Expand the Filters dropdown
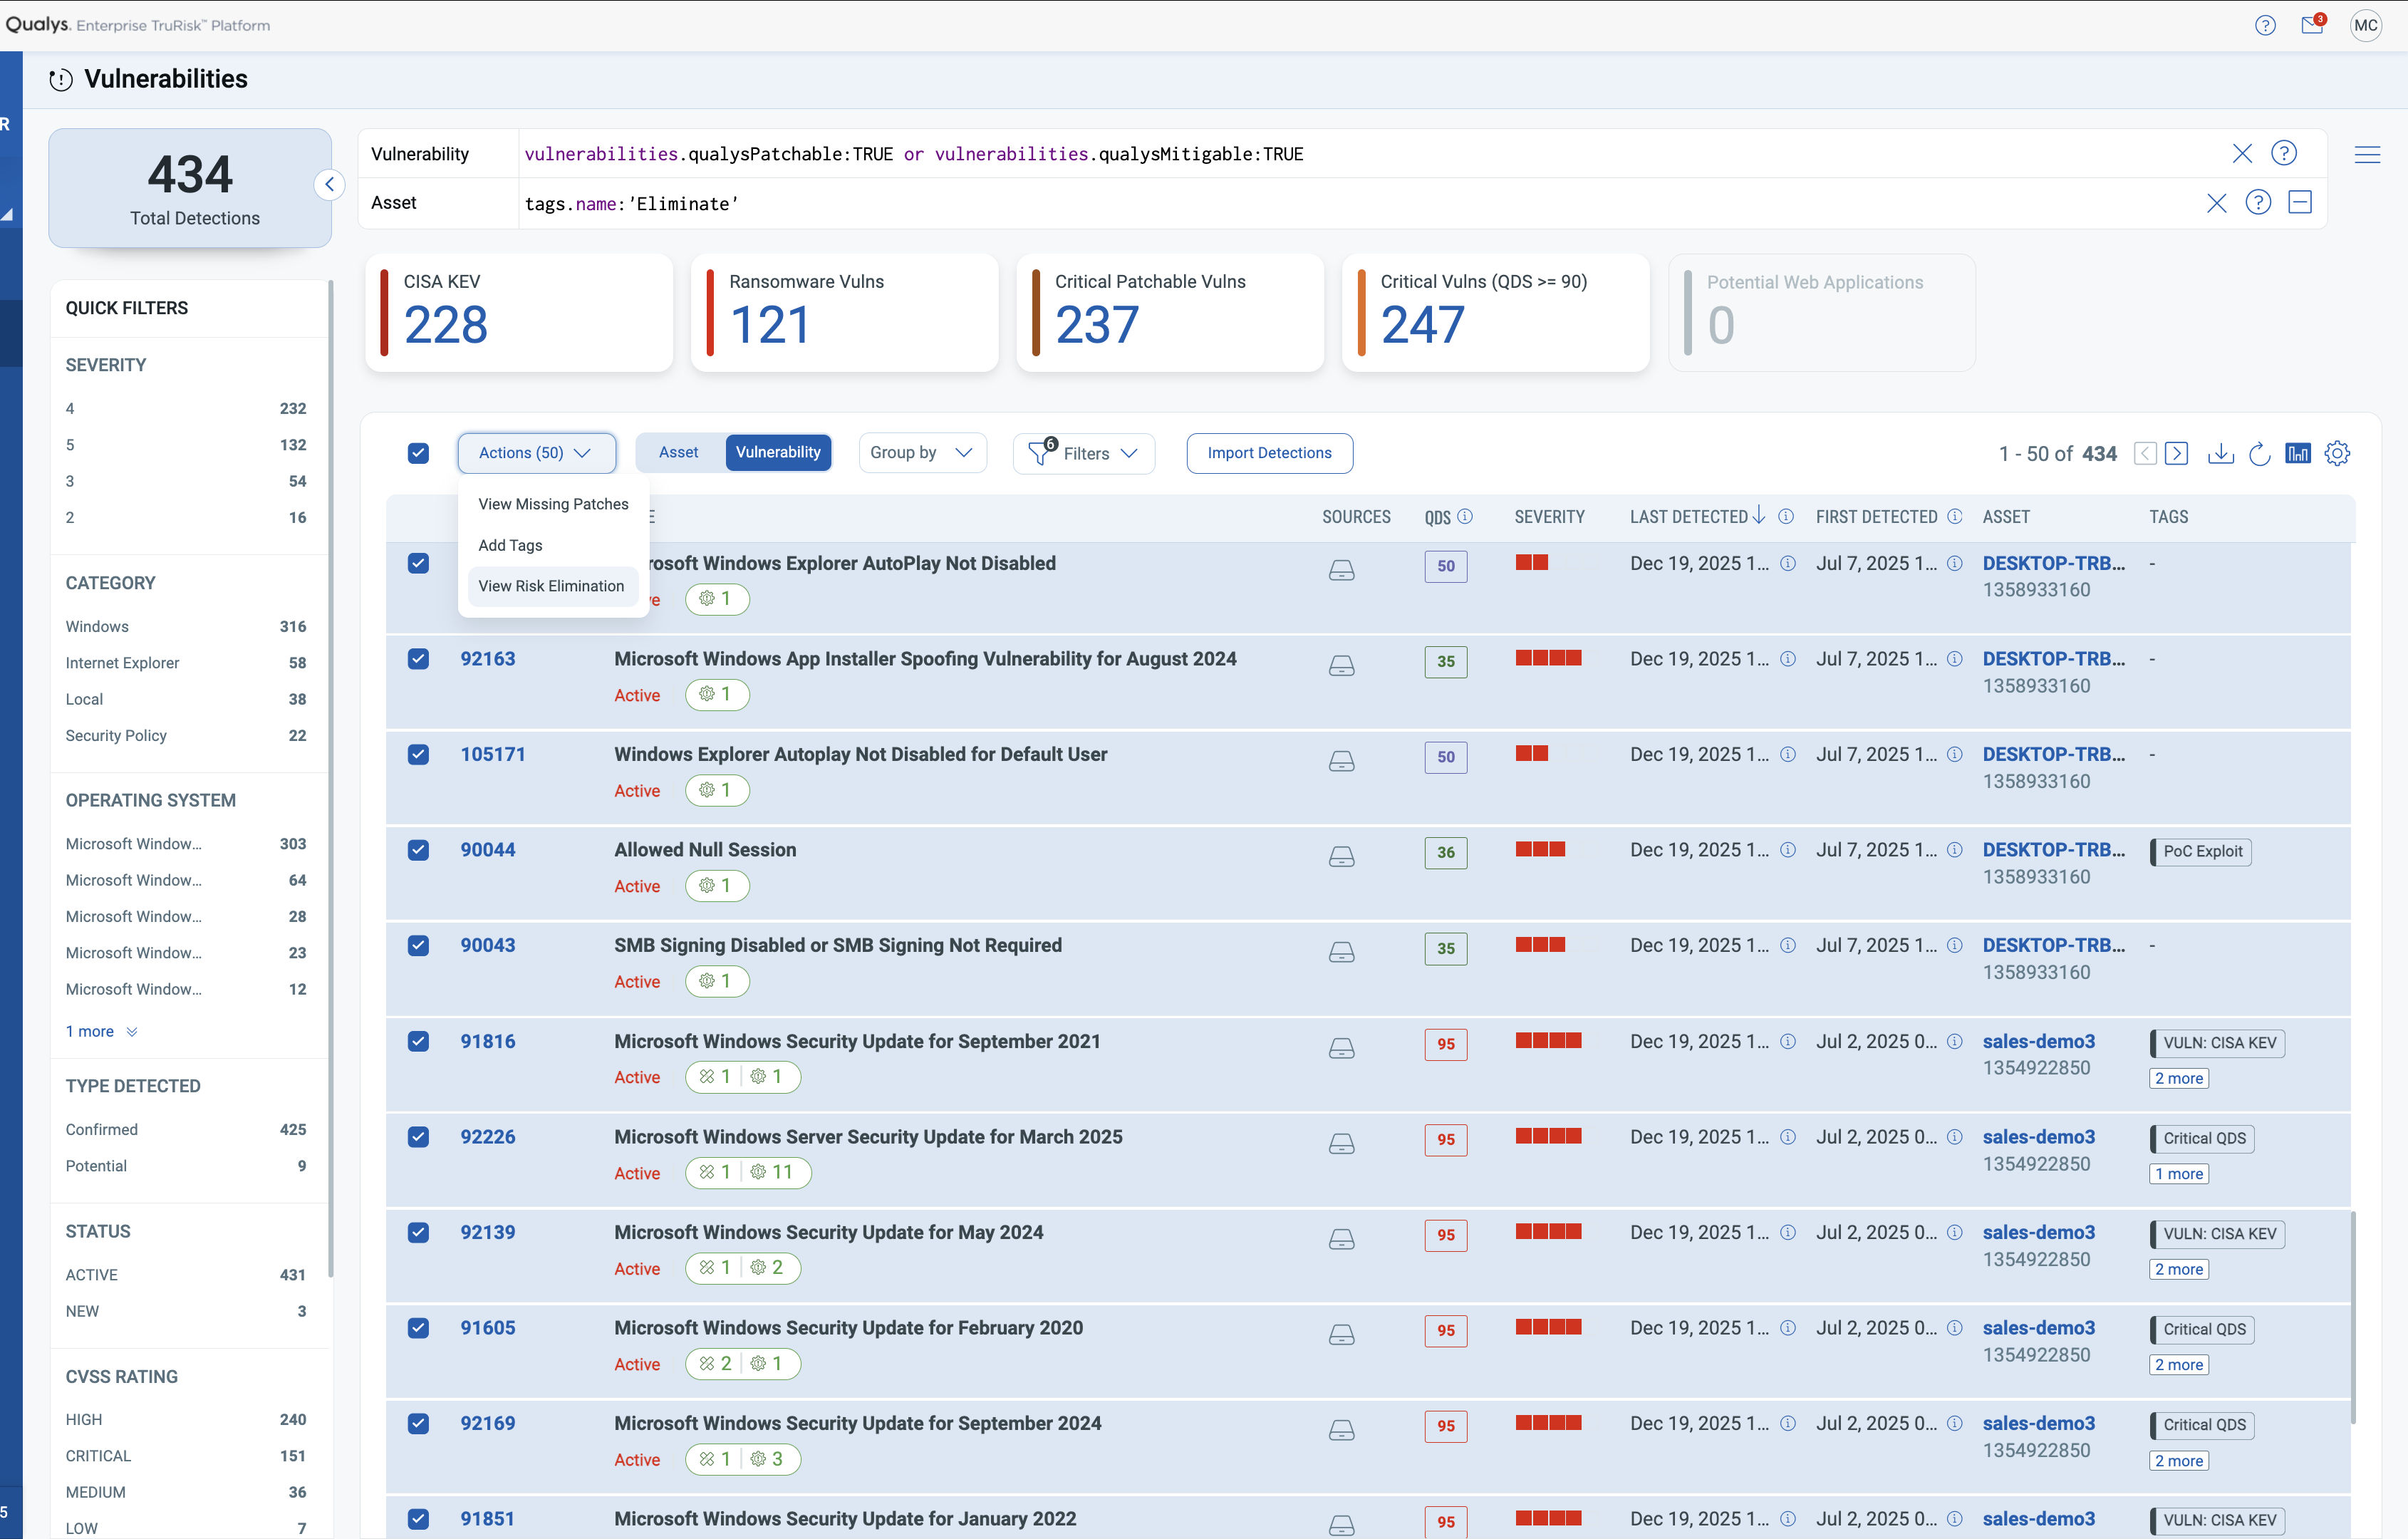This screenshot has width=2408, height=1539. (1084, 453)
